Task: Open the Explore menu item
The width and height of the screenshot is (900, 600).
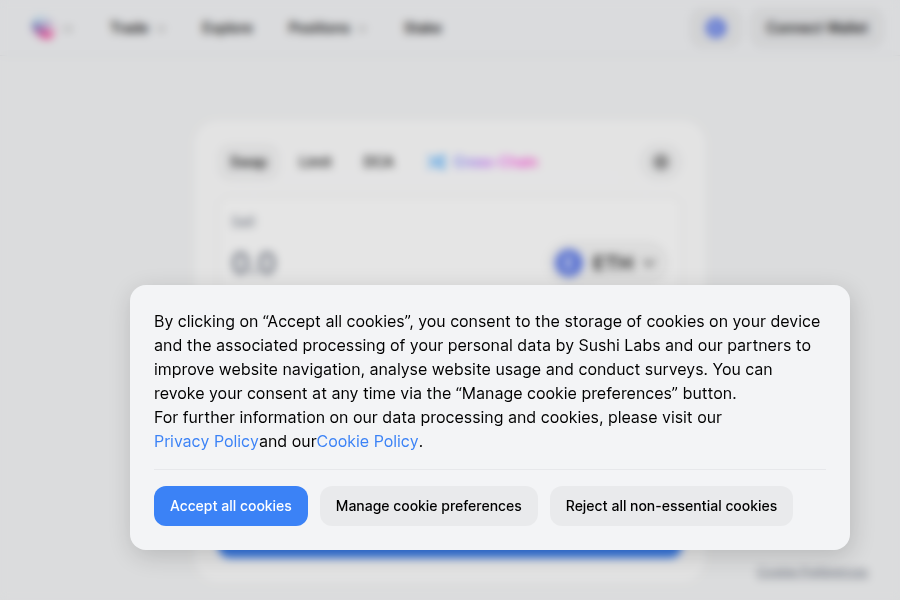Action: (x=226, y=28)
